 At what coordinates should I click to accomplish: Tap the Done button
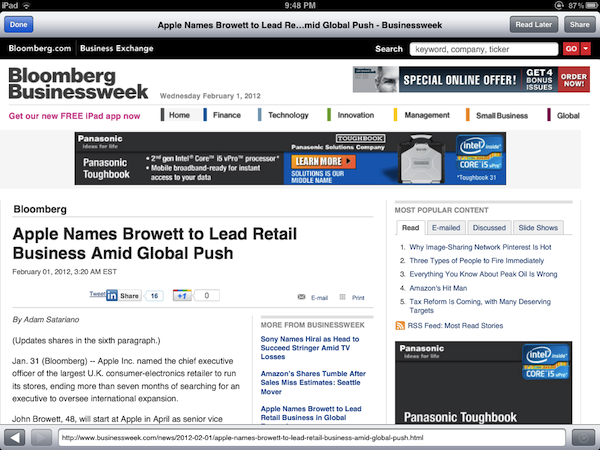pyautogui.click(x=19, y=24)
